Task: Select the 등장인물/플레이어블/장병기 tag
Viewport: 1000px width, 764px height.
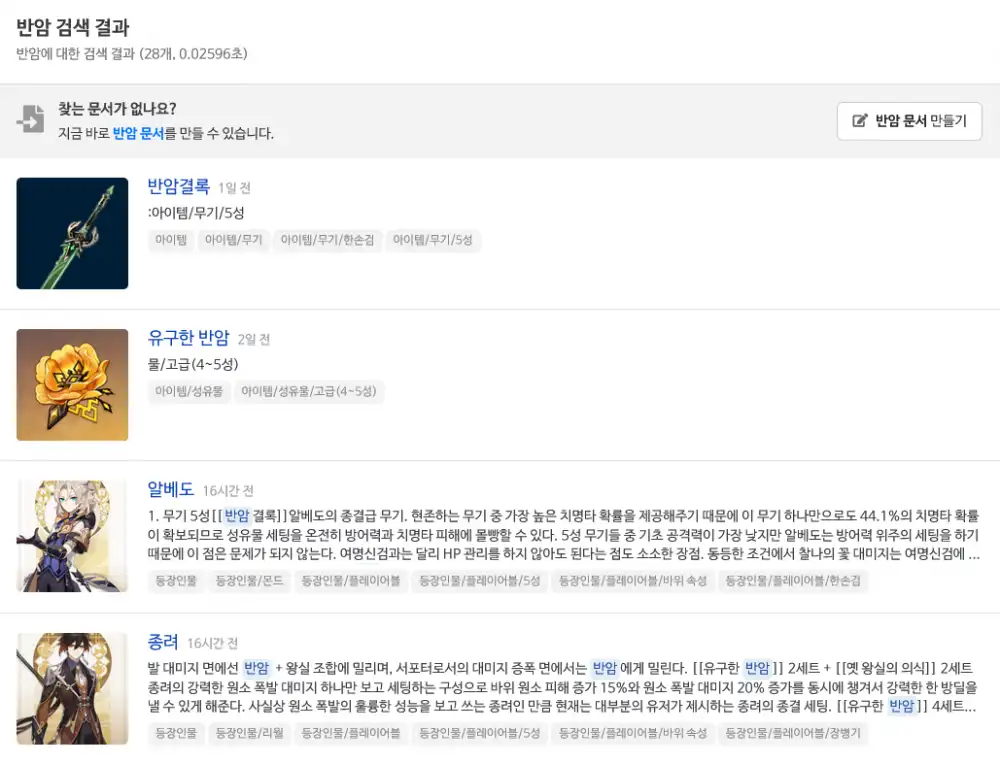Action: click(x=793, y=733)
